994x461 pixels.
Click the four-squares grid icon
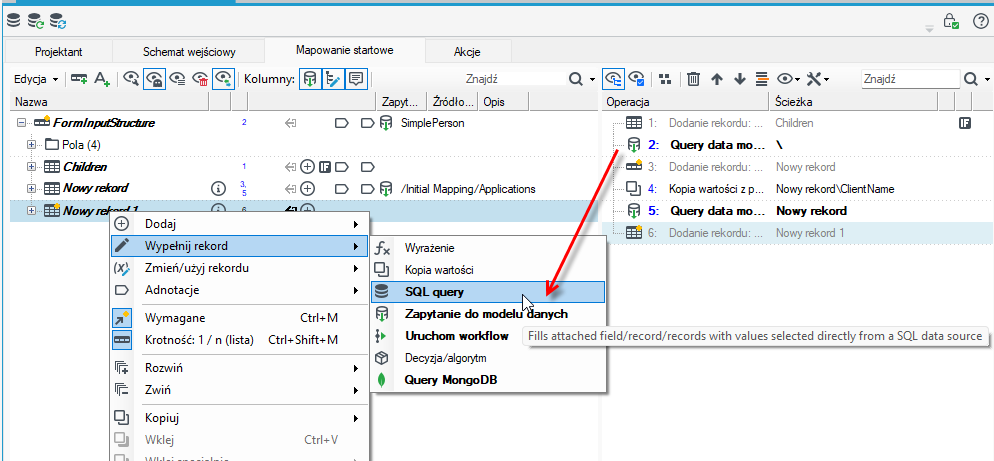pyautogui.click(x=664, y=79)
